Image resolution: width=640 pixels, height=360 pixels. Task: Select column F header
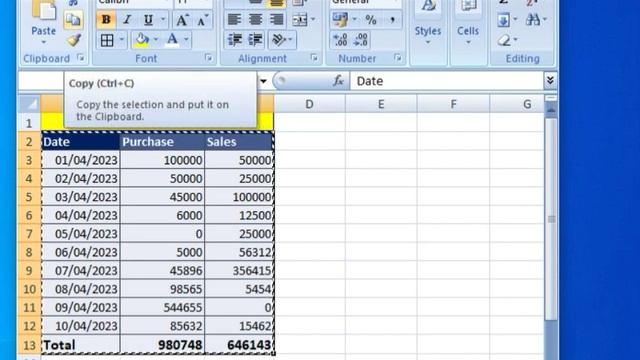(x=453, y=104)
